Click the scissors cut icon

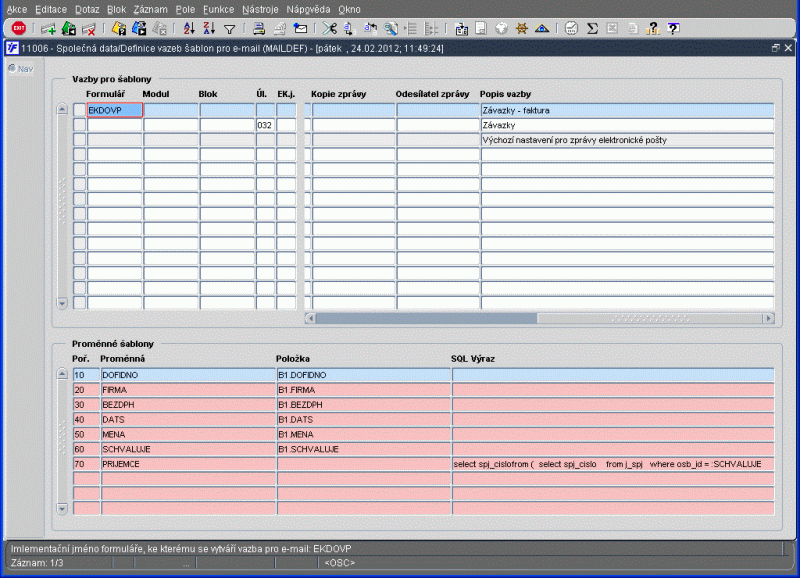(330, 29)
